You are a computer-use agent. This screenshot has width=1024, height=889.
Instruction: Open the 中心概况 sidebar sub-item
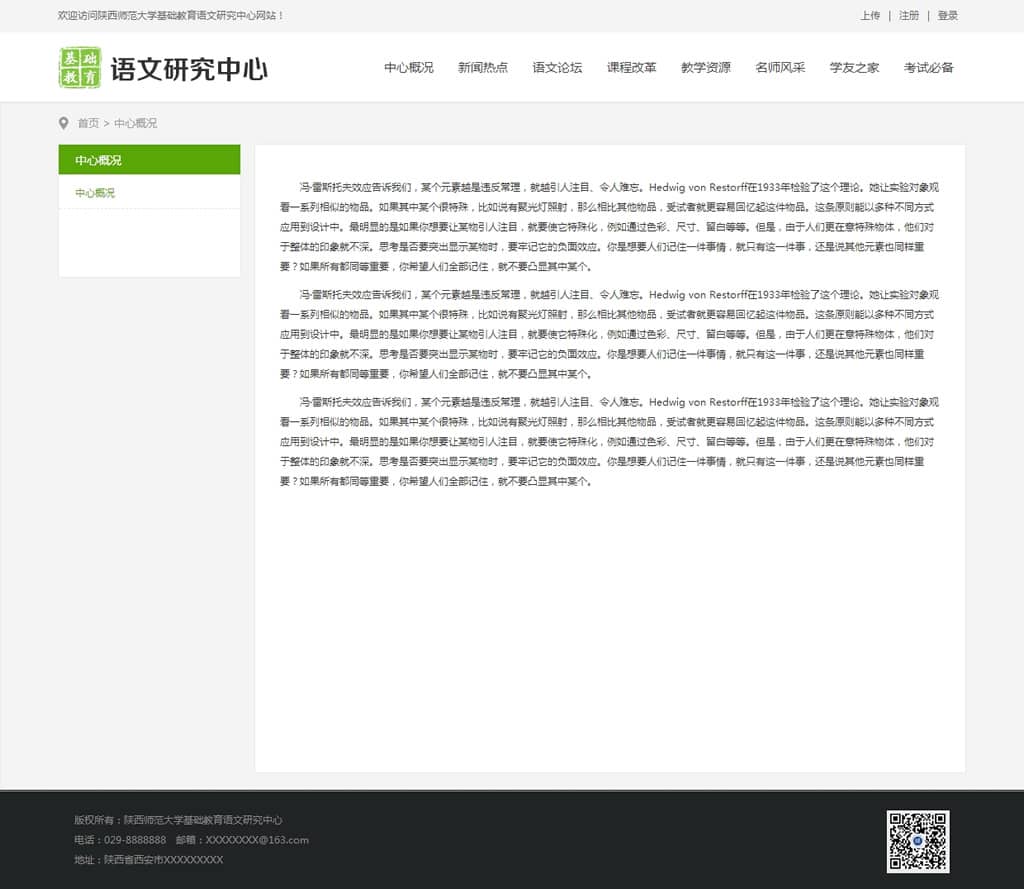click(95, 193)
